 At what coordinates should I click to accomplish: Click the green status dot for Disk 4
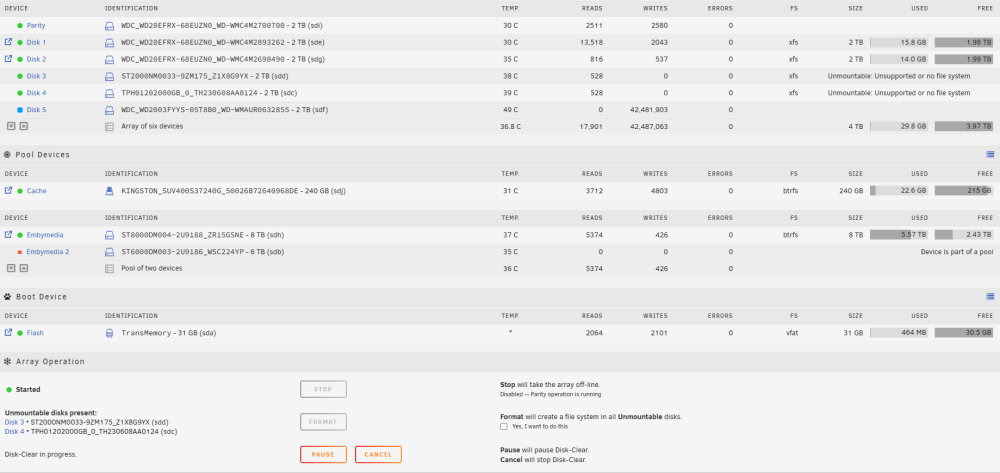click(20, 93)
